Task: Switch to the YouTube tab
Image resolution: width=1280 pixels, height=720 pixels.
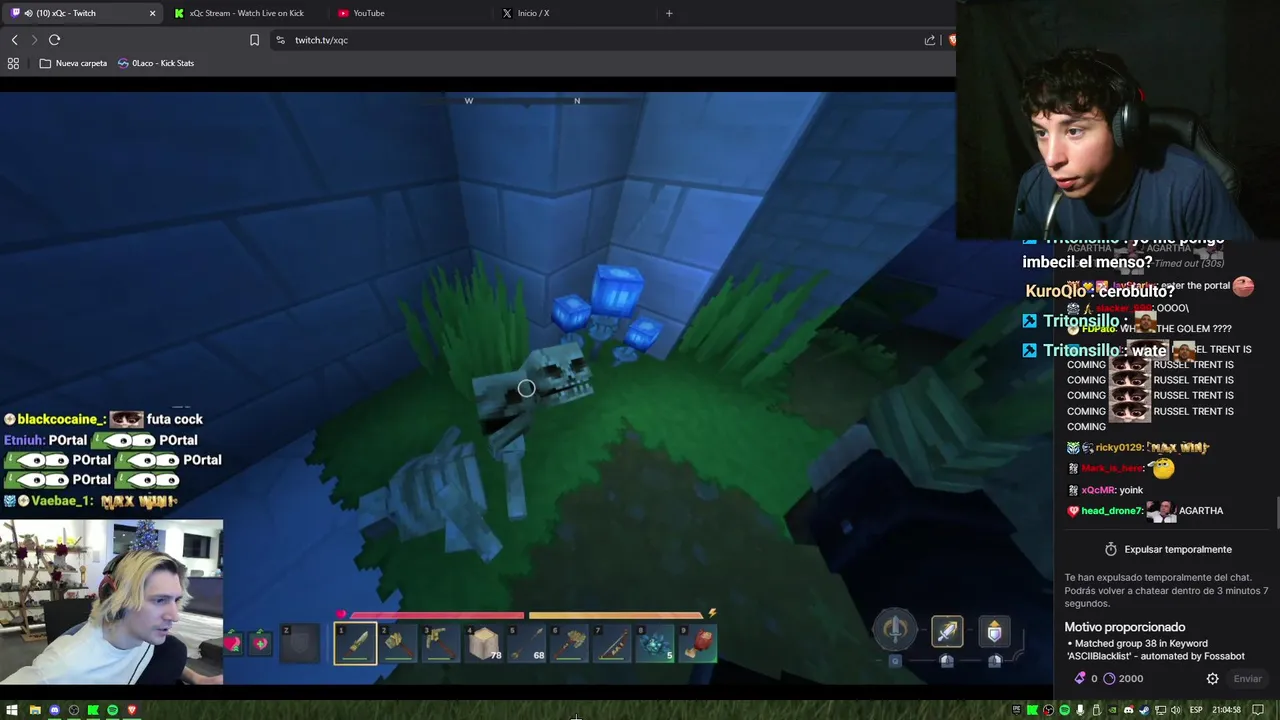Action: 410,13
